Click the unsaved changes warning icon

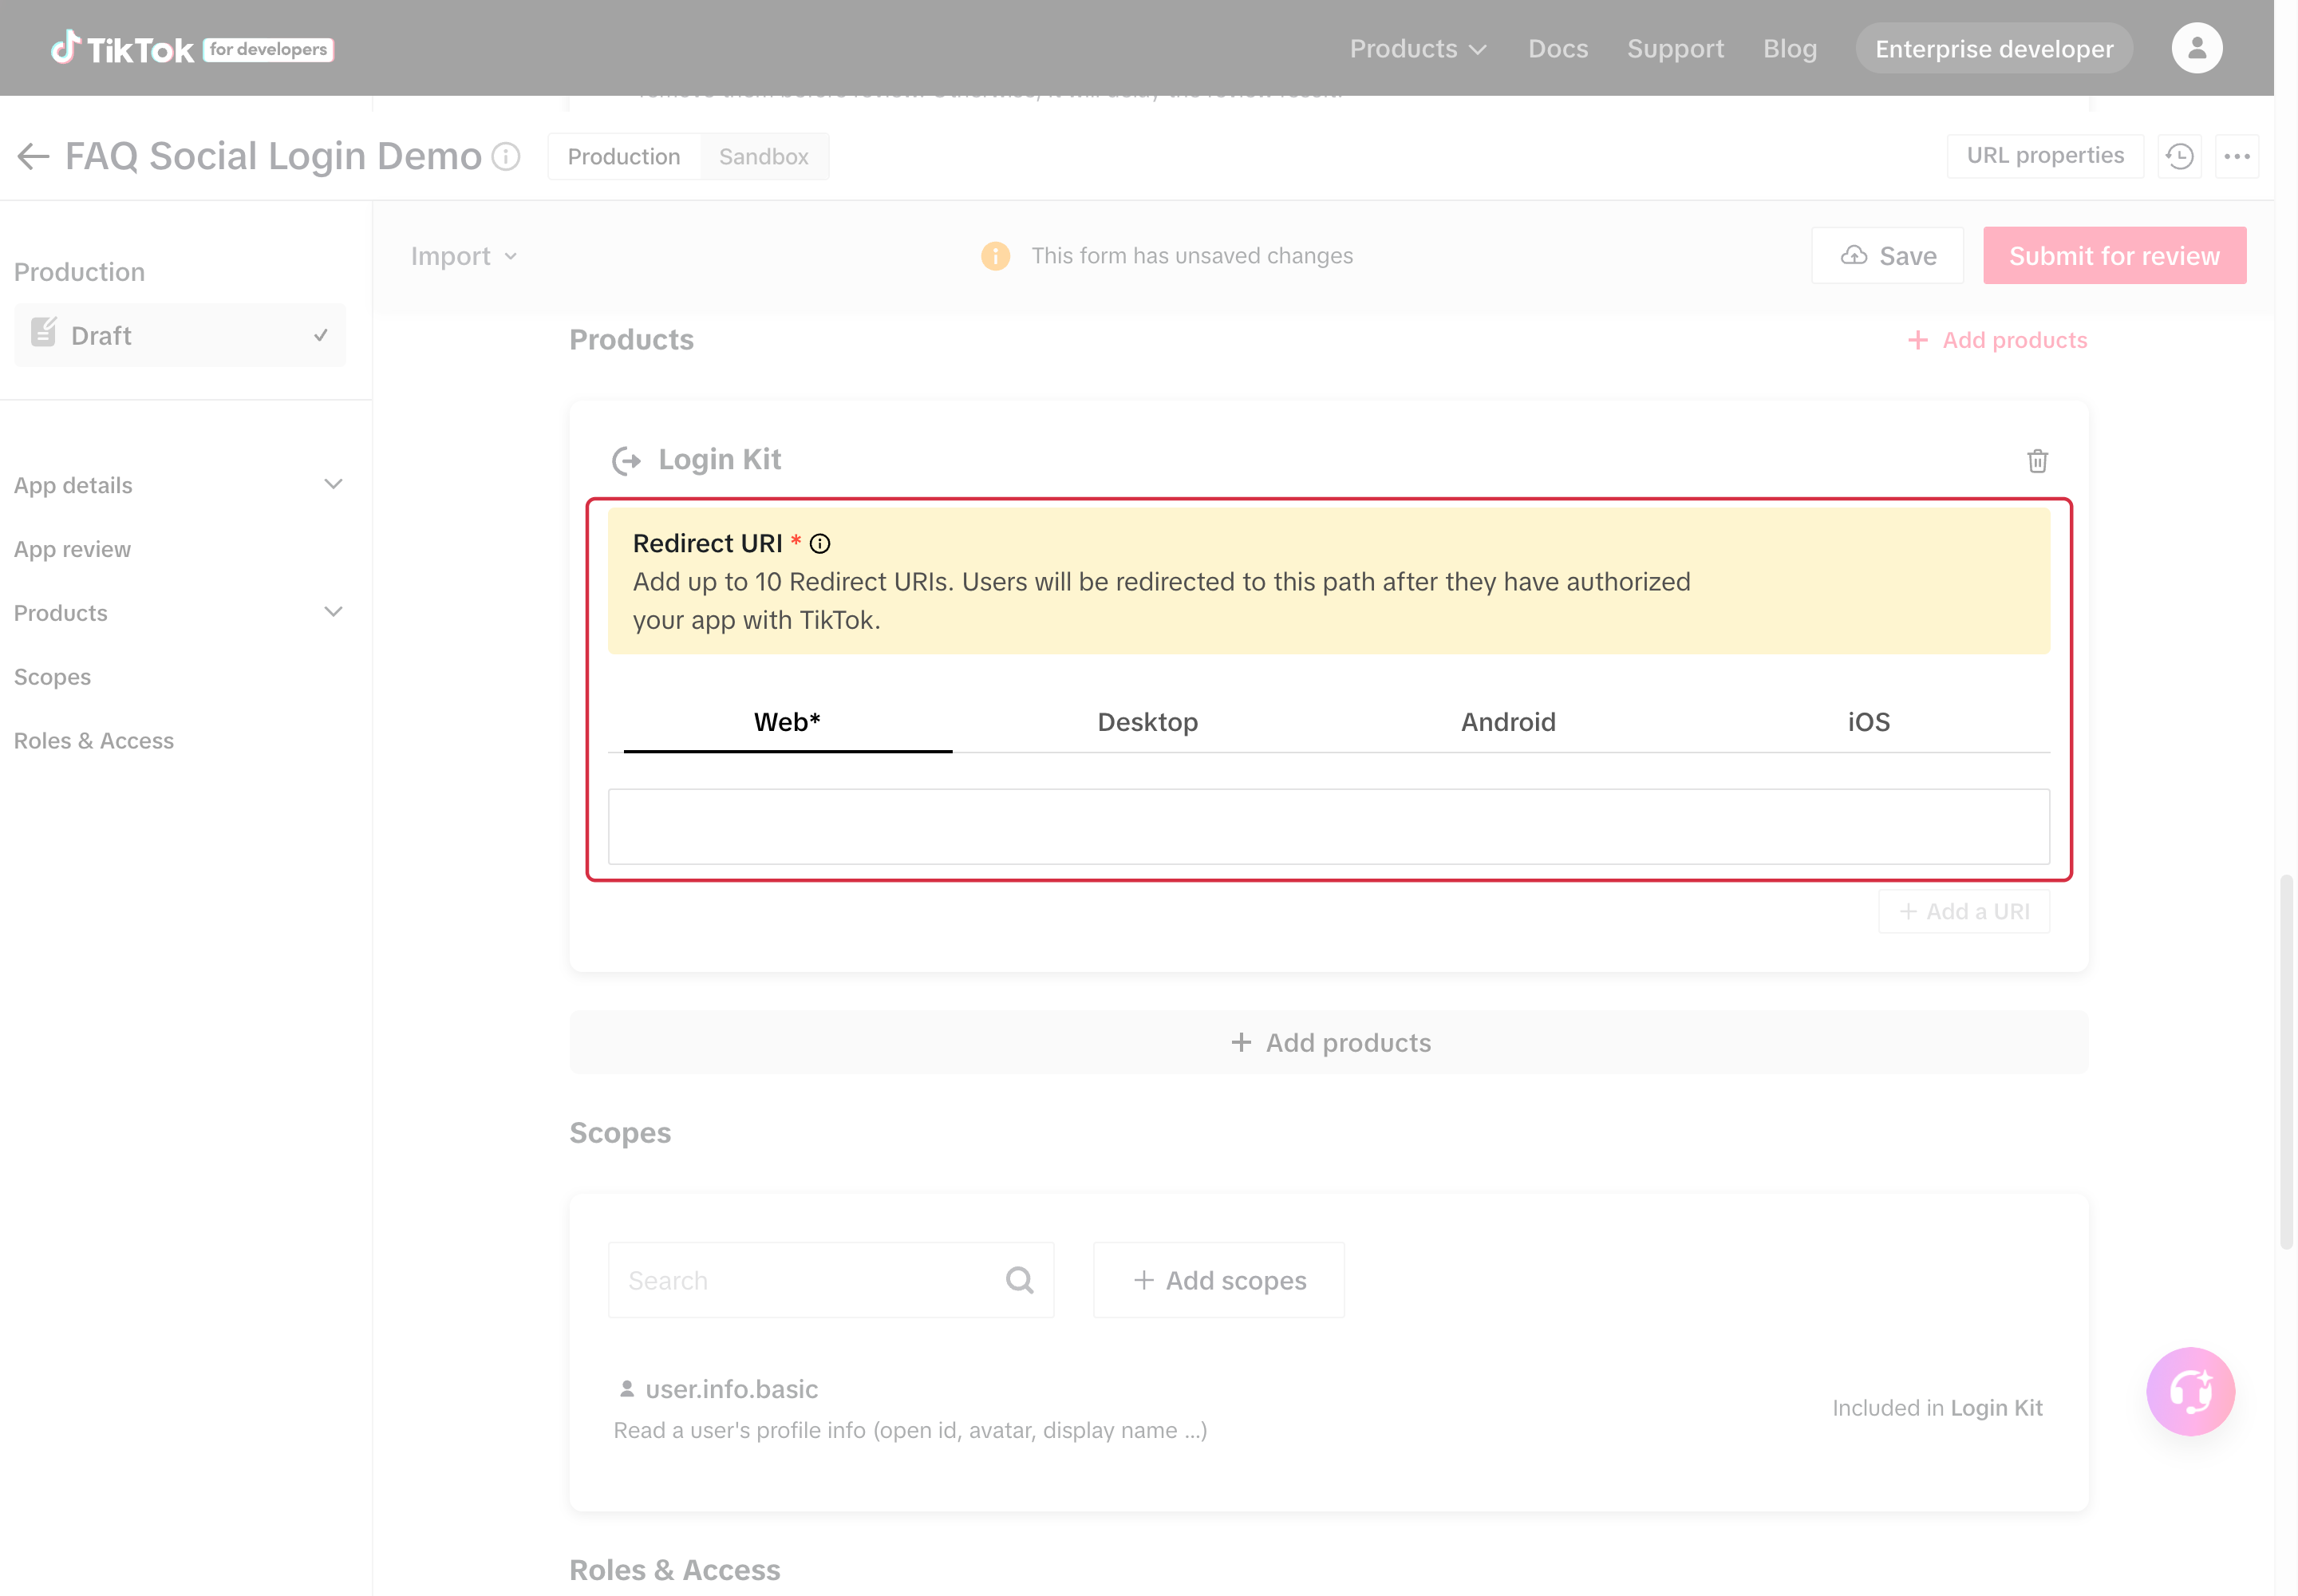995,256
